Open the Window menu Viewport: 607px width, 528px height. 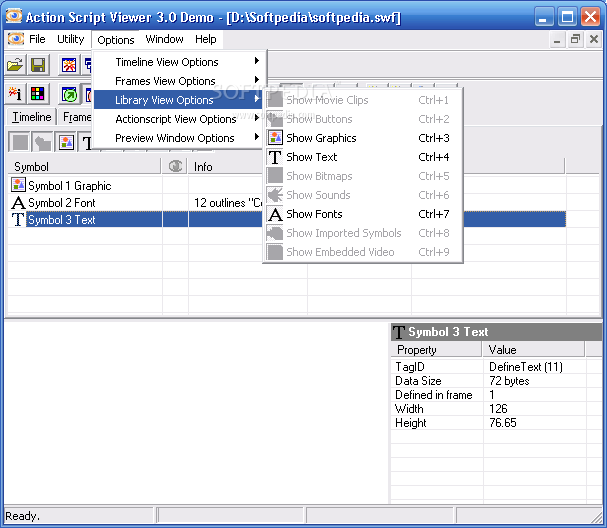(164, 39)
